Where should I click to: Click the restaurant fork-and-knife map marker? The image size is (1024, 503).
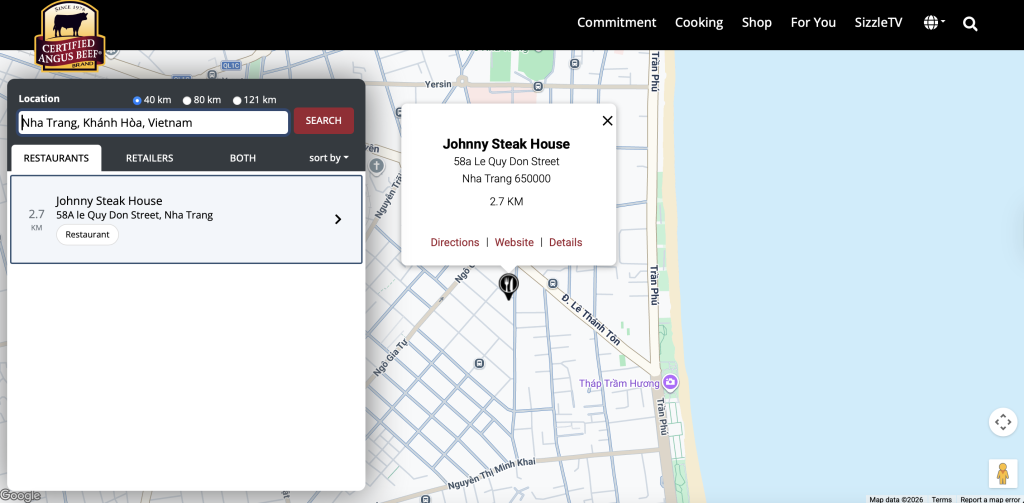[509, 286]
